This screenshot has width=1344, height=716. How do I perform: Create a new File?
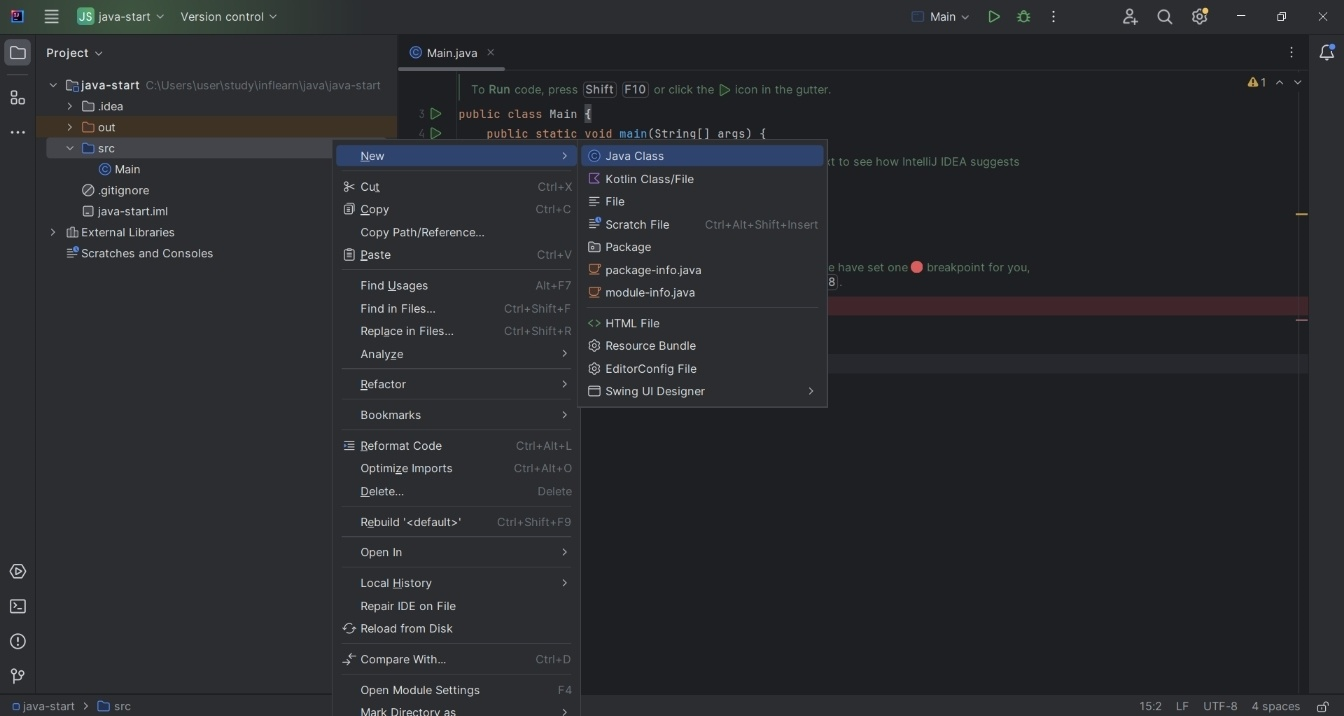tap(703, 201)
